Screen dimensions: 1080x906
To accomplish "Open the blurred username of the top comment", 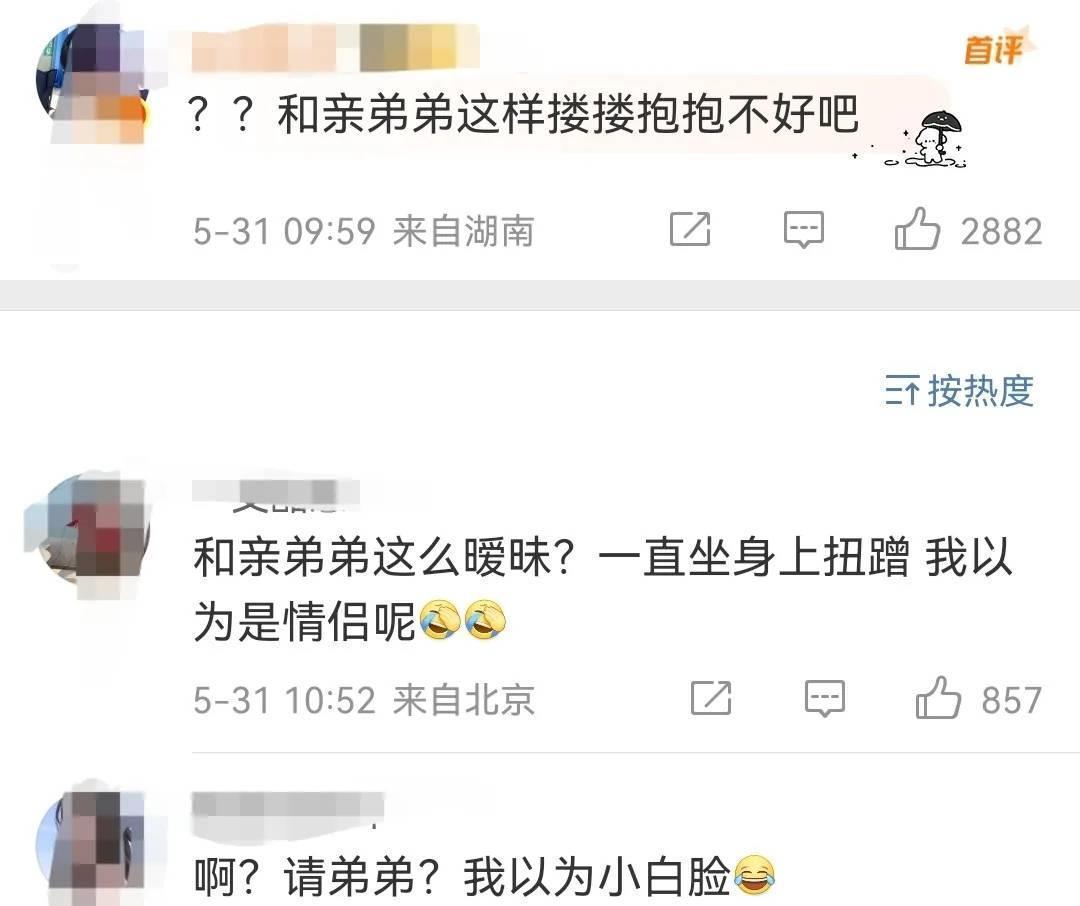I will click(335, 48).
